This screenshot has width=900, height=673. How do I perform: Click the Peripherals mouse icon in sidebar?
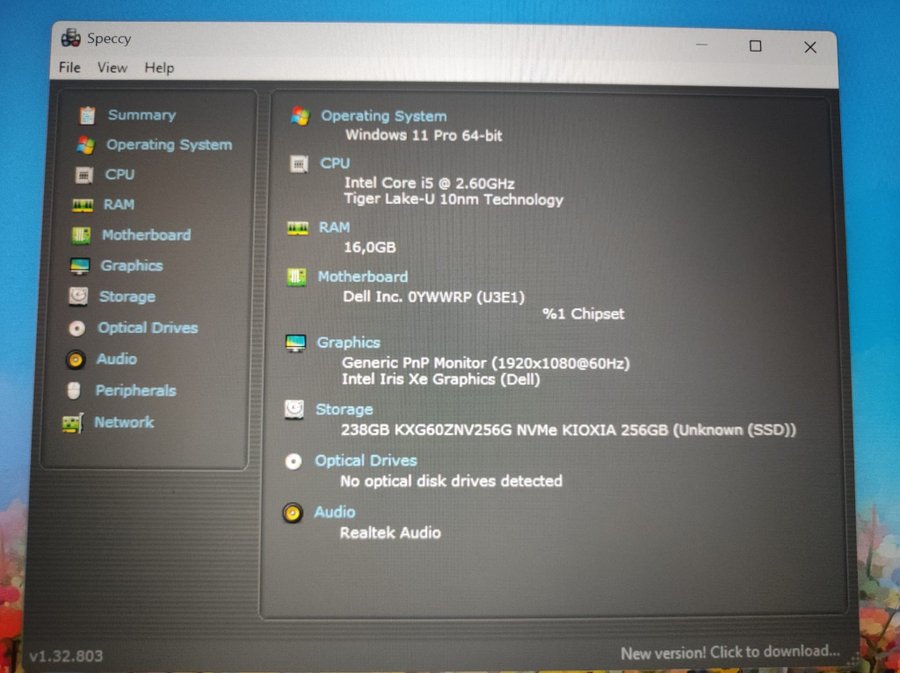pos(74,391)
